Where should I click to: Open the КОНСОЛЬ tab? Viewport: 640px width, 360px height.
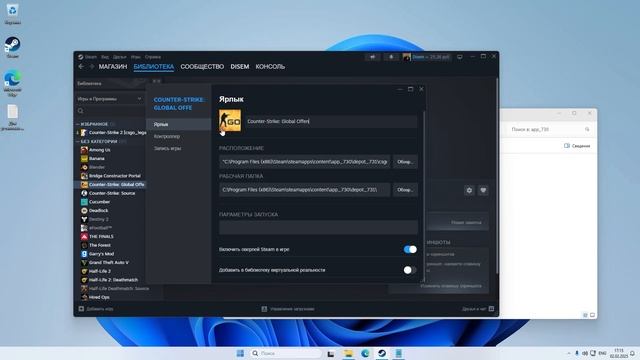click(x=270, y=67)
